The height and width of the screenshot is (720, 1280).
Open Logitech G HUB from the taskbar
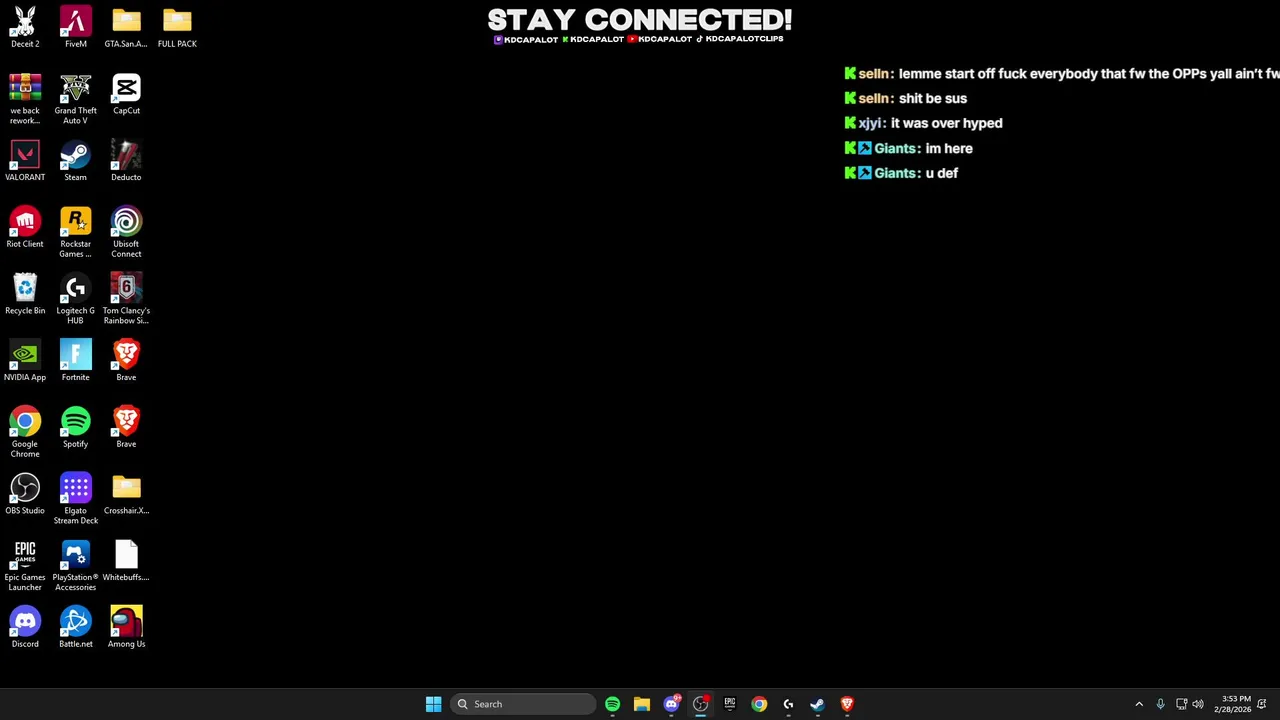pos(788,704)
